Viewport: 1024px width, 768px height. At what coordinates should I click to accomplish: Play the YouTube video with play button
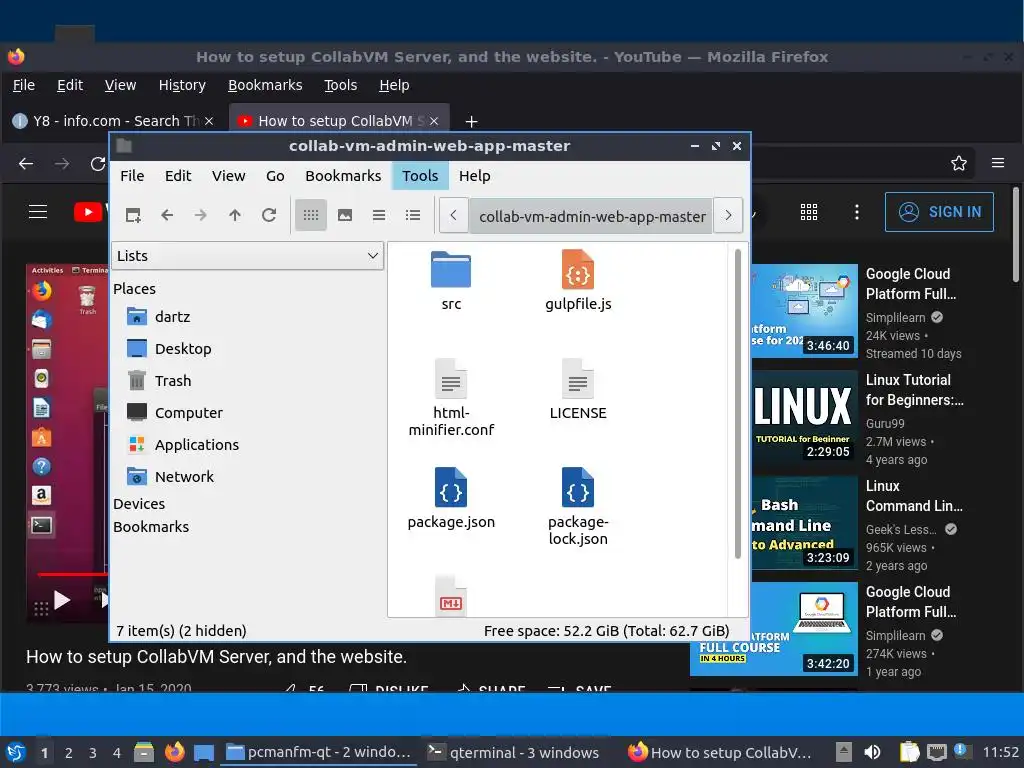pos(62,600)
